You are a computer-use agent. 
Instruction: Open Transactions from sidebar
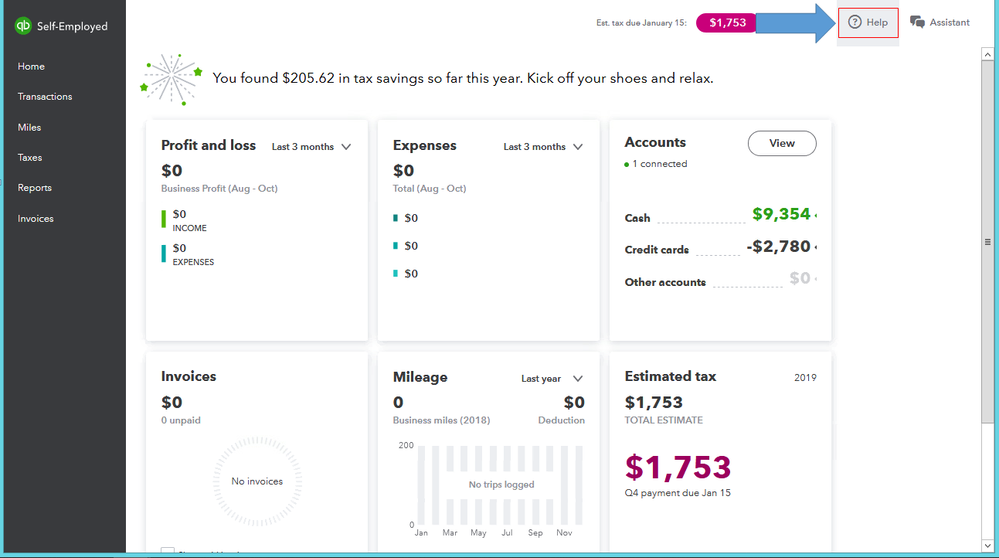pyautogui.click(x=45, y=97)
